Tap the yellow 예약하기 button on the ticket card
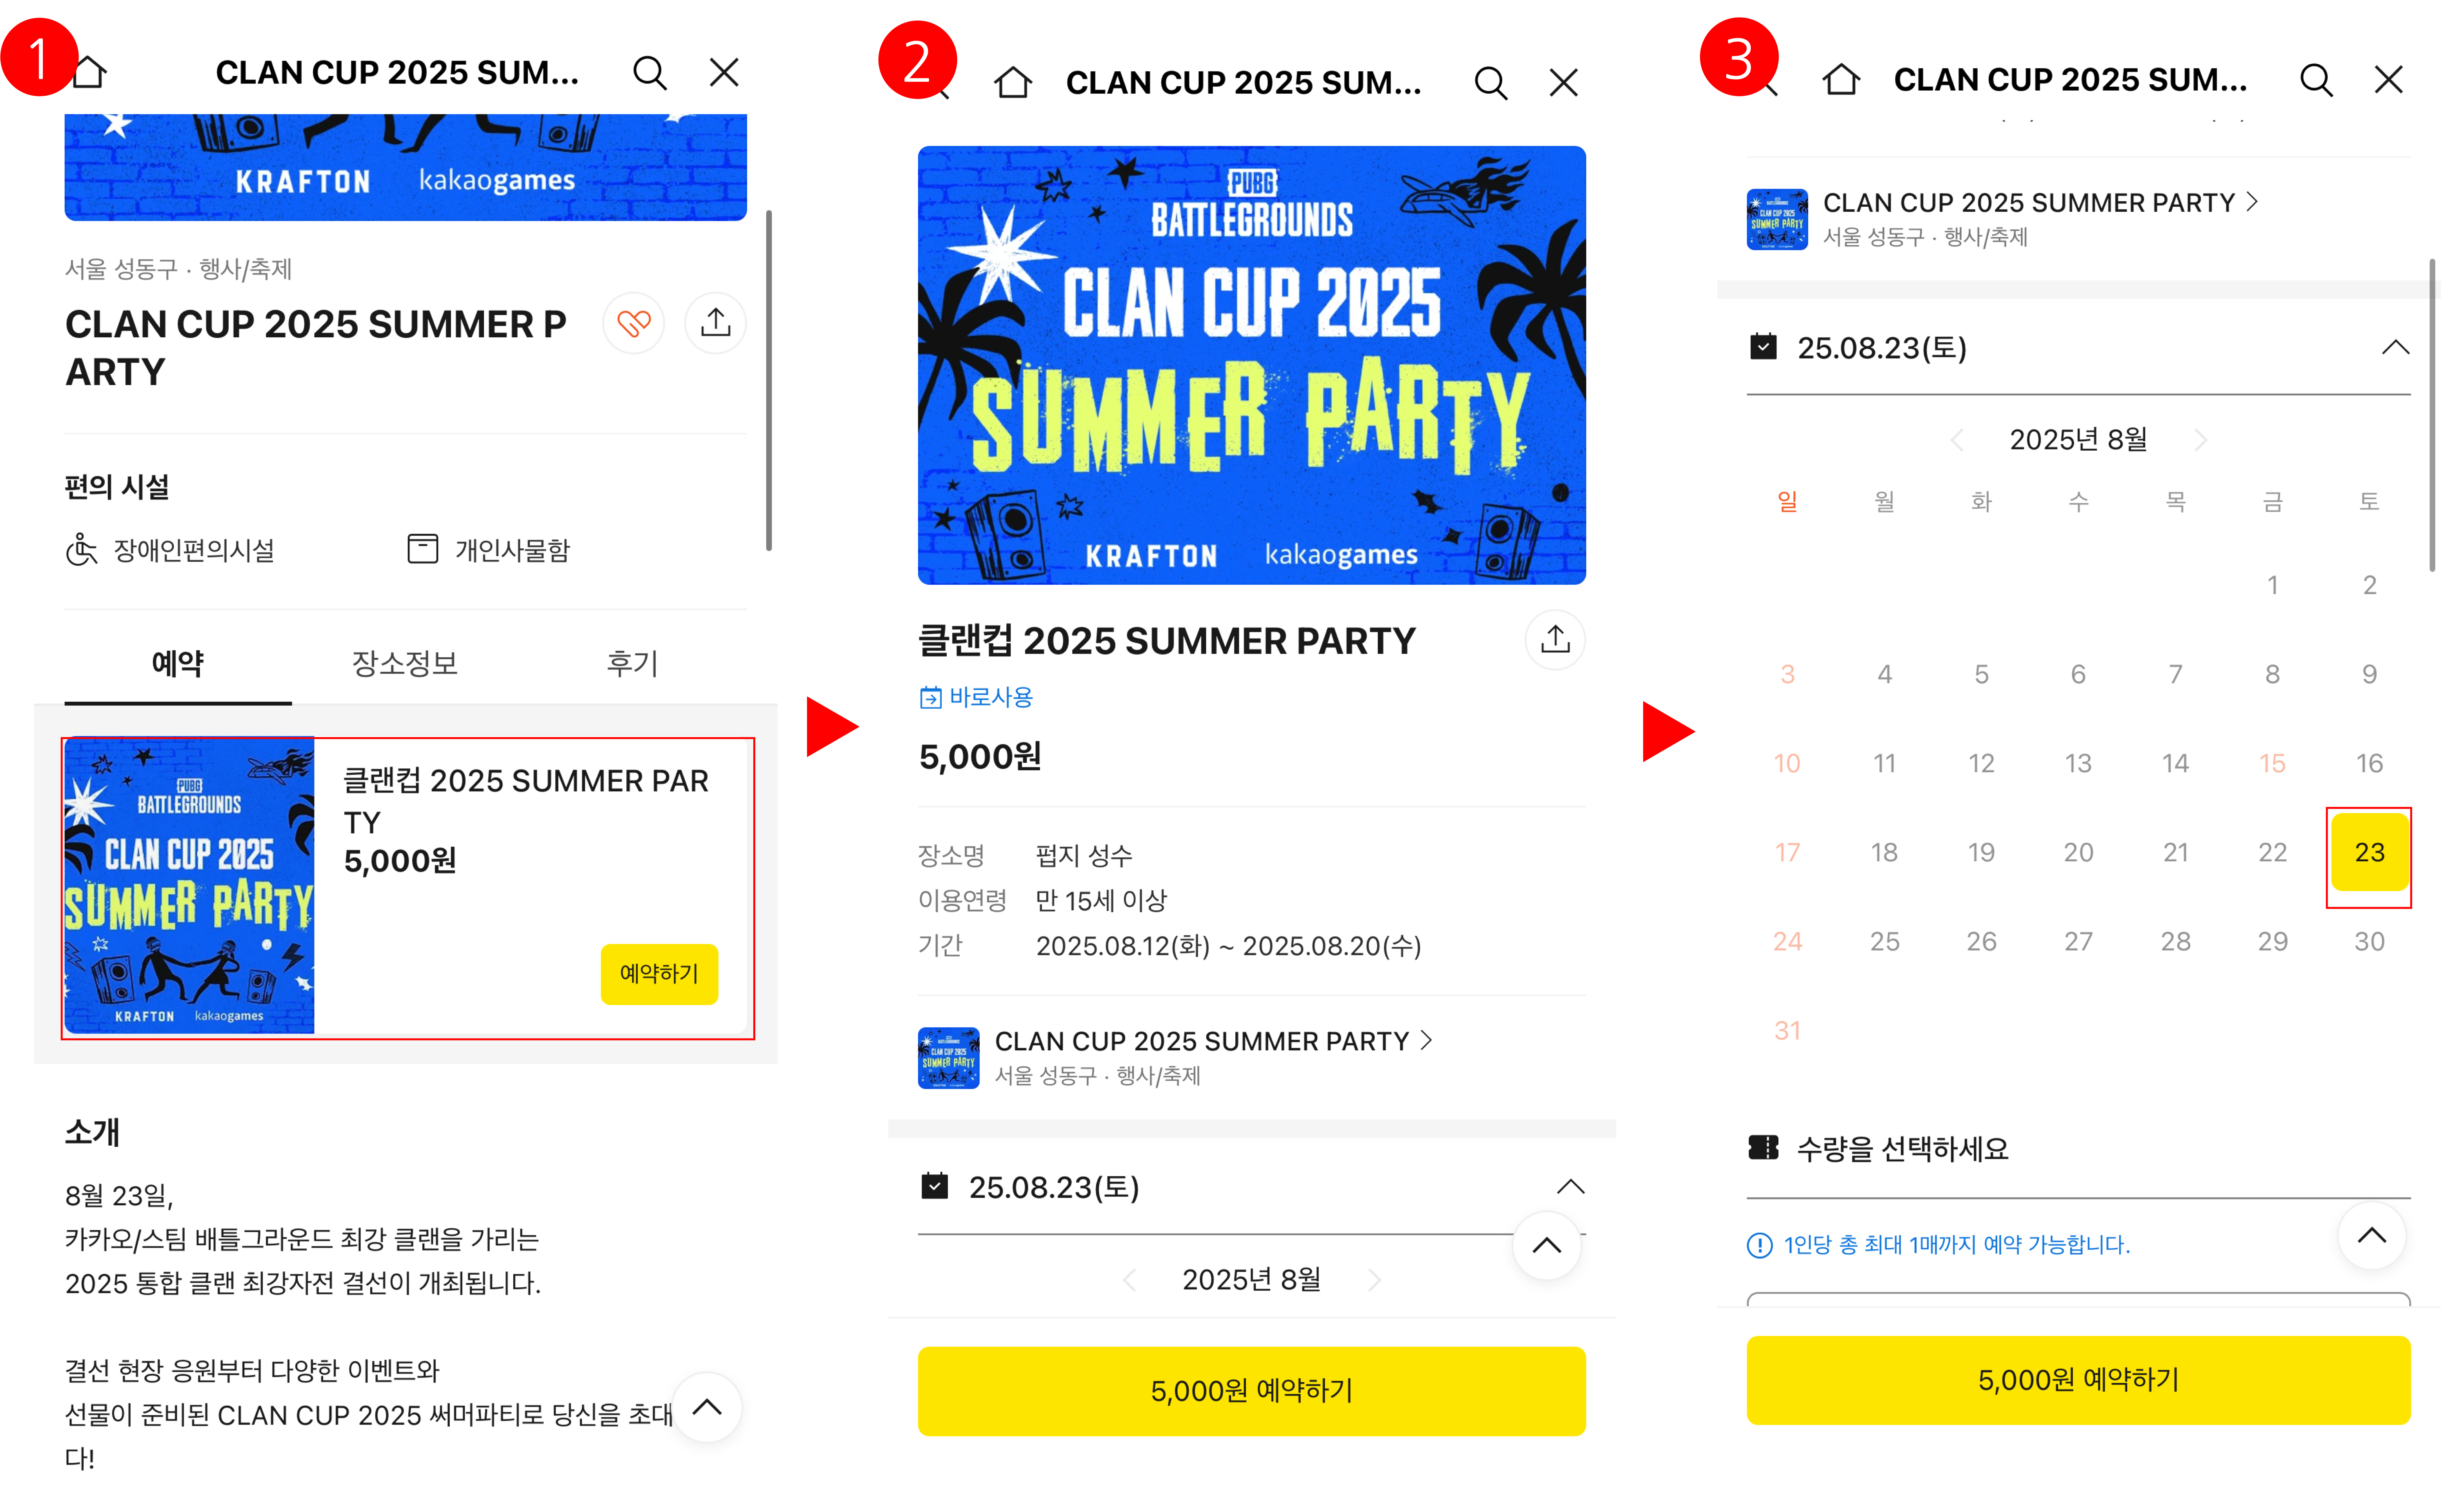Image resolution: width=2464 pixels, height=1512 pixels. point(659,974)
